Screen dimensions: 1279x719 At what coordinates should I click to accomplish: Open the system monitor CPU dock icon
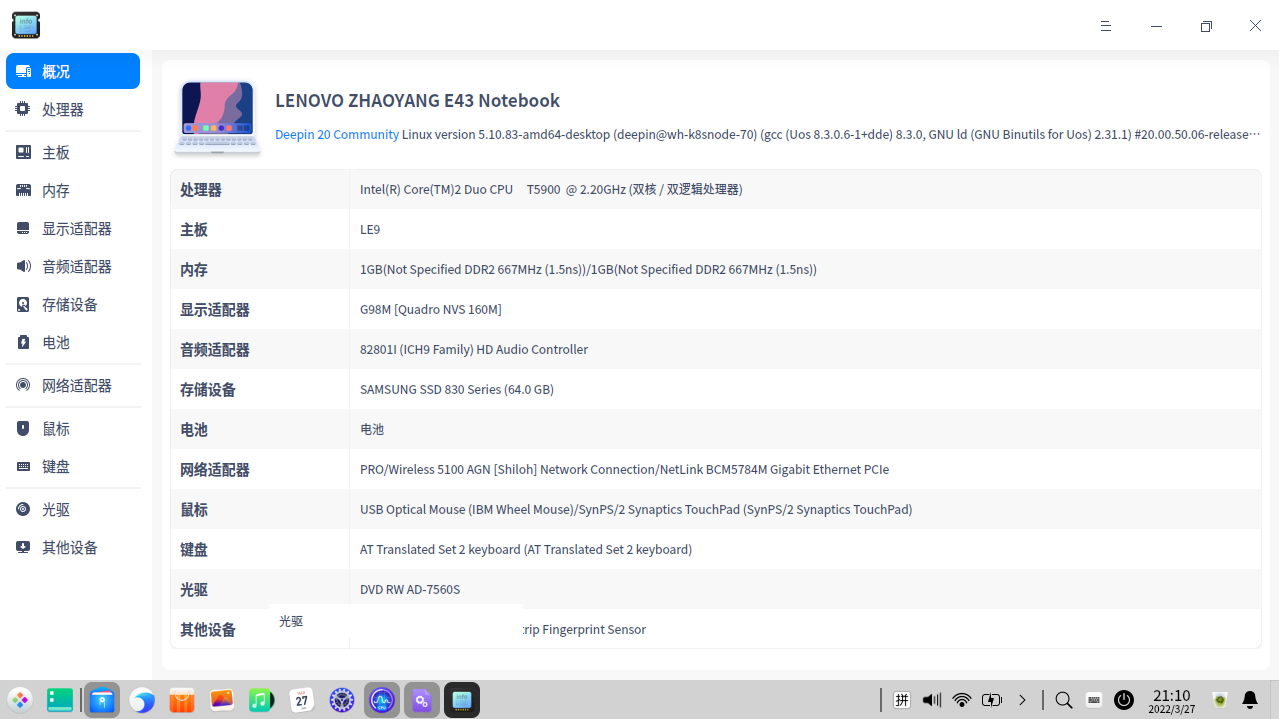382,700
